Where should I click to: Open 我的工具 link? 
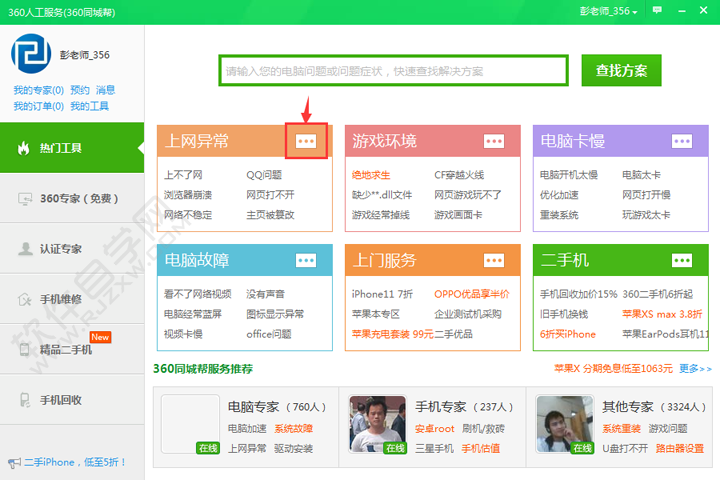pos(90,106)
